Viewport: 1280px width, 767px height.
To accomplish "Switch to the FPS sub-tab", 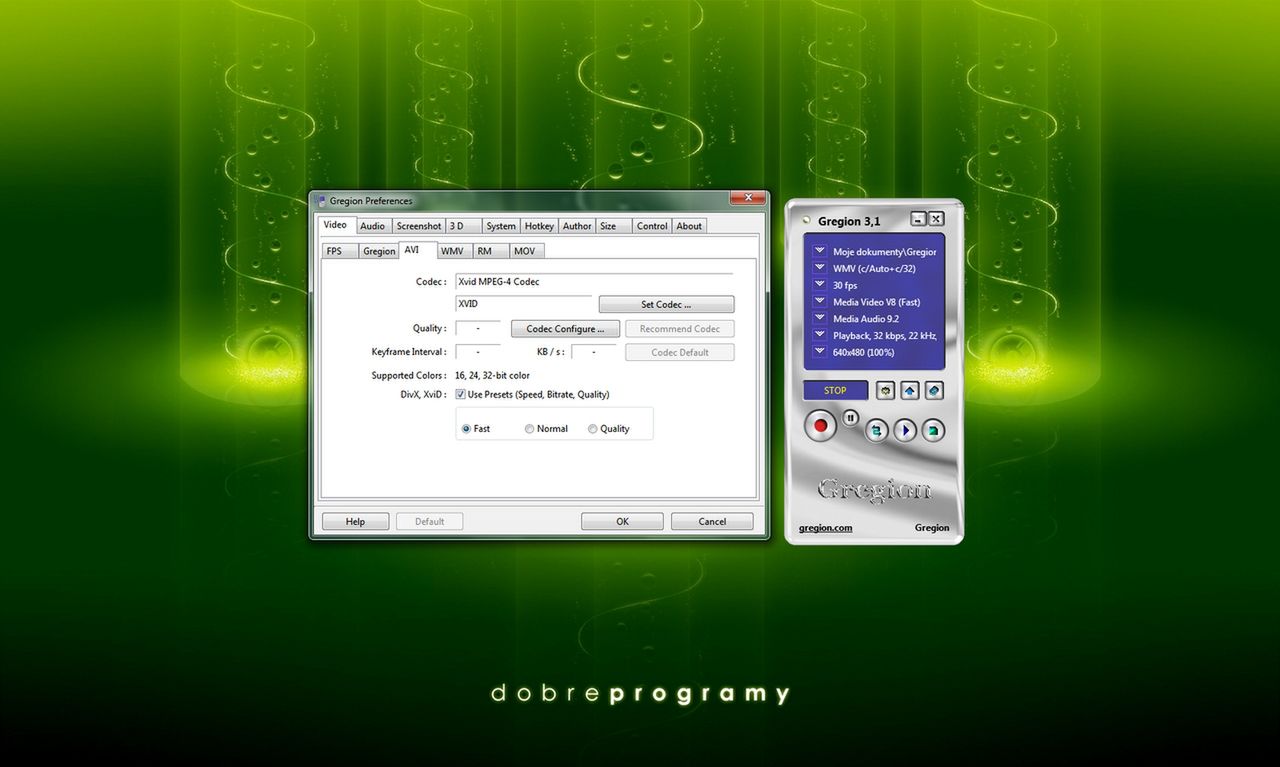I will (340, 251).
